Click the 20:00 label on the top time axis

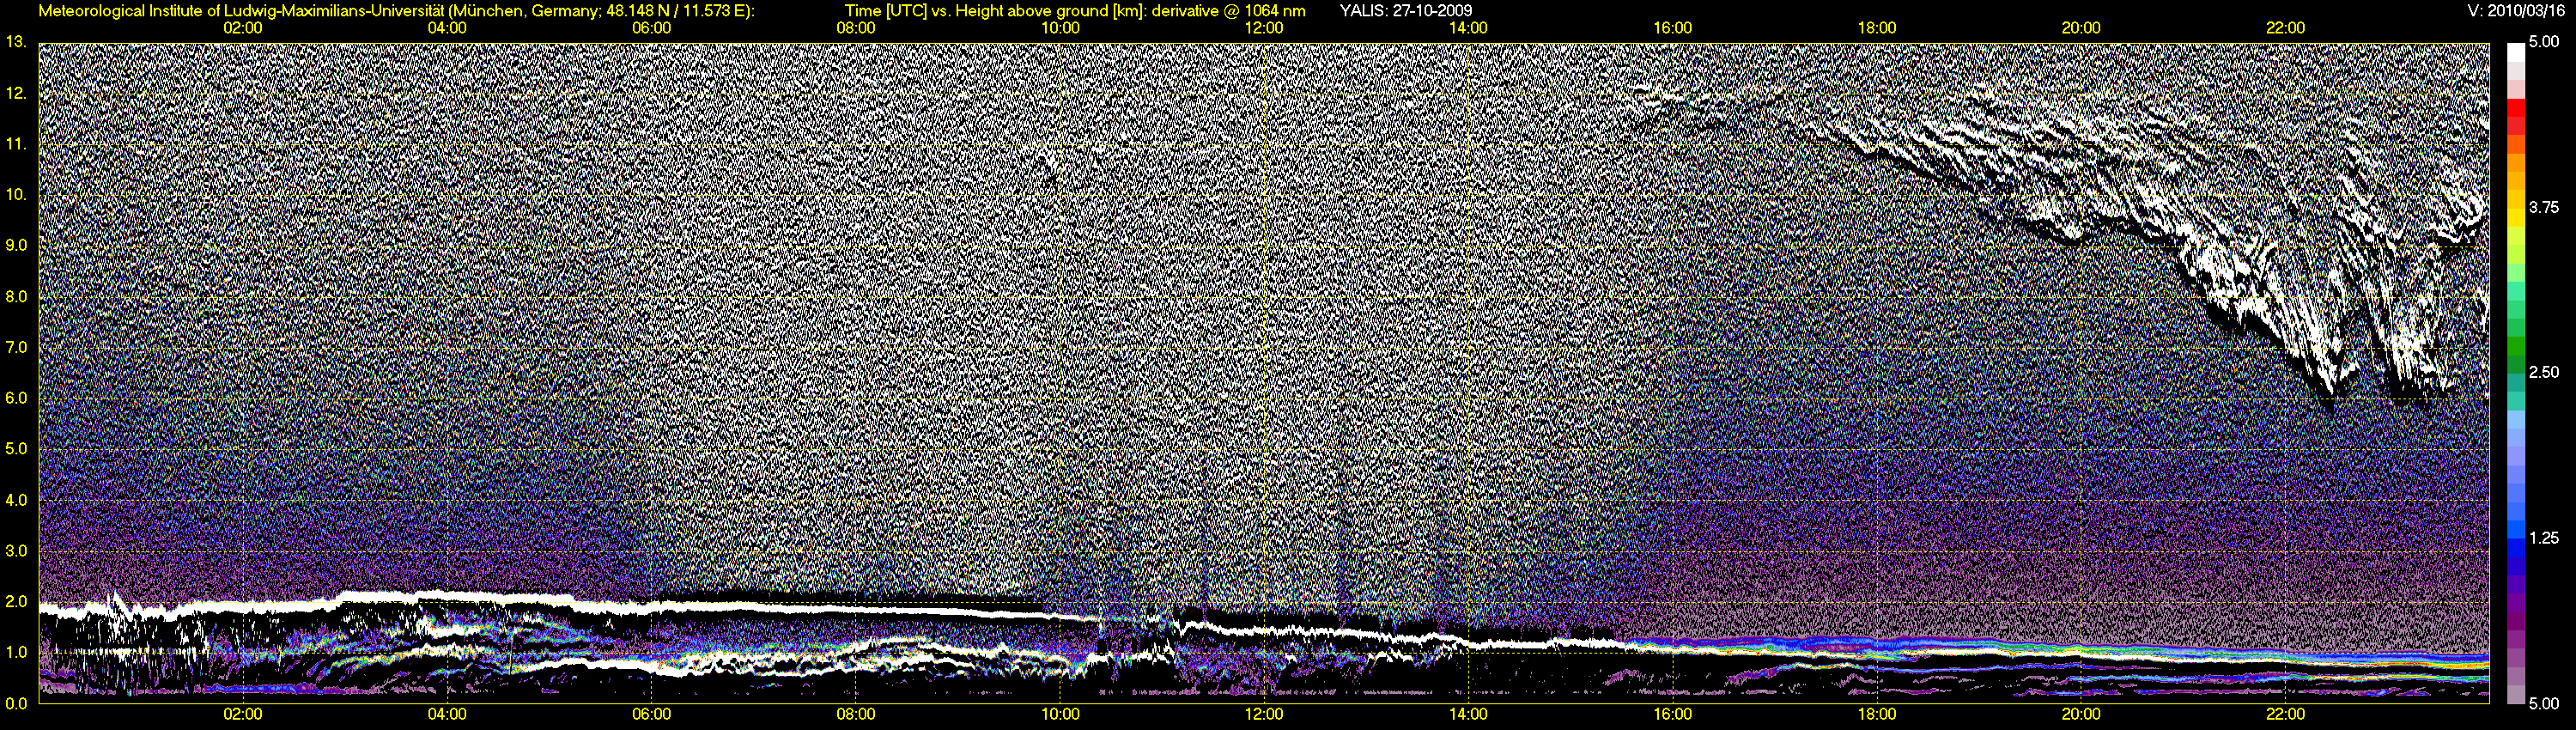[x=2081, y=28]
